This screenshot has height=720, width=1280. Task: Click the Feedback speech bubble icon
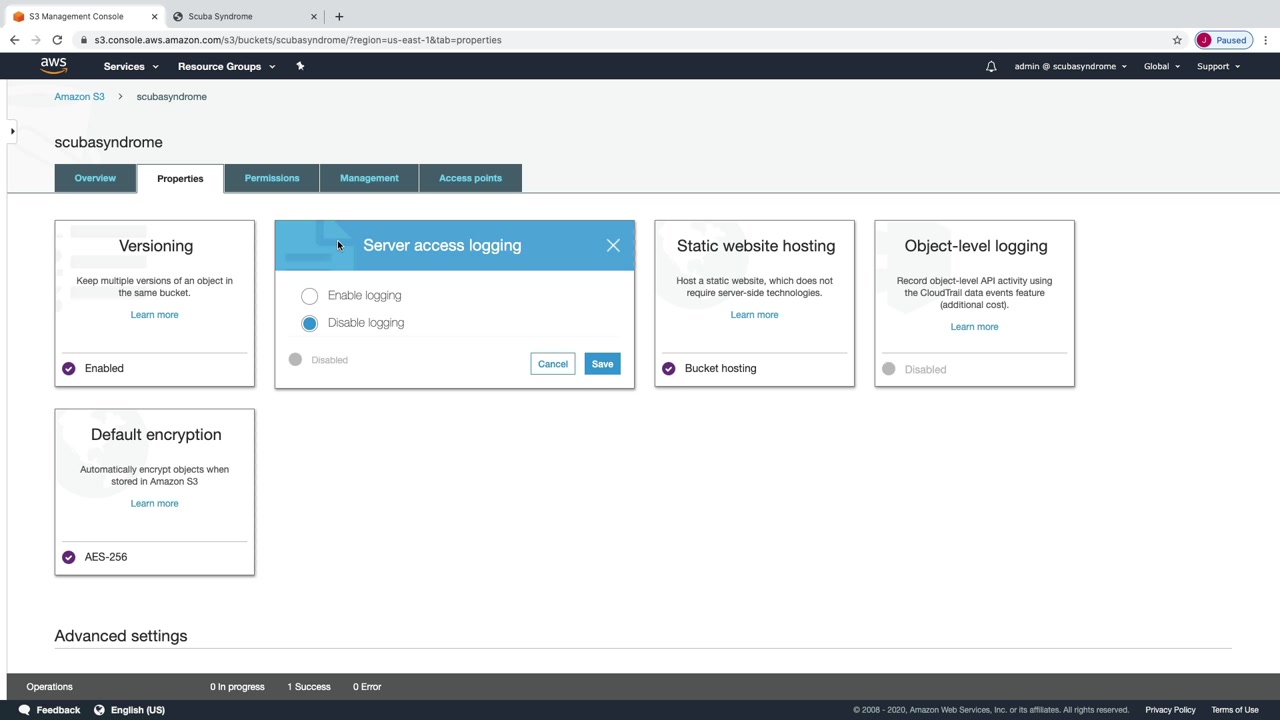click(24, 710)
